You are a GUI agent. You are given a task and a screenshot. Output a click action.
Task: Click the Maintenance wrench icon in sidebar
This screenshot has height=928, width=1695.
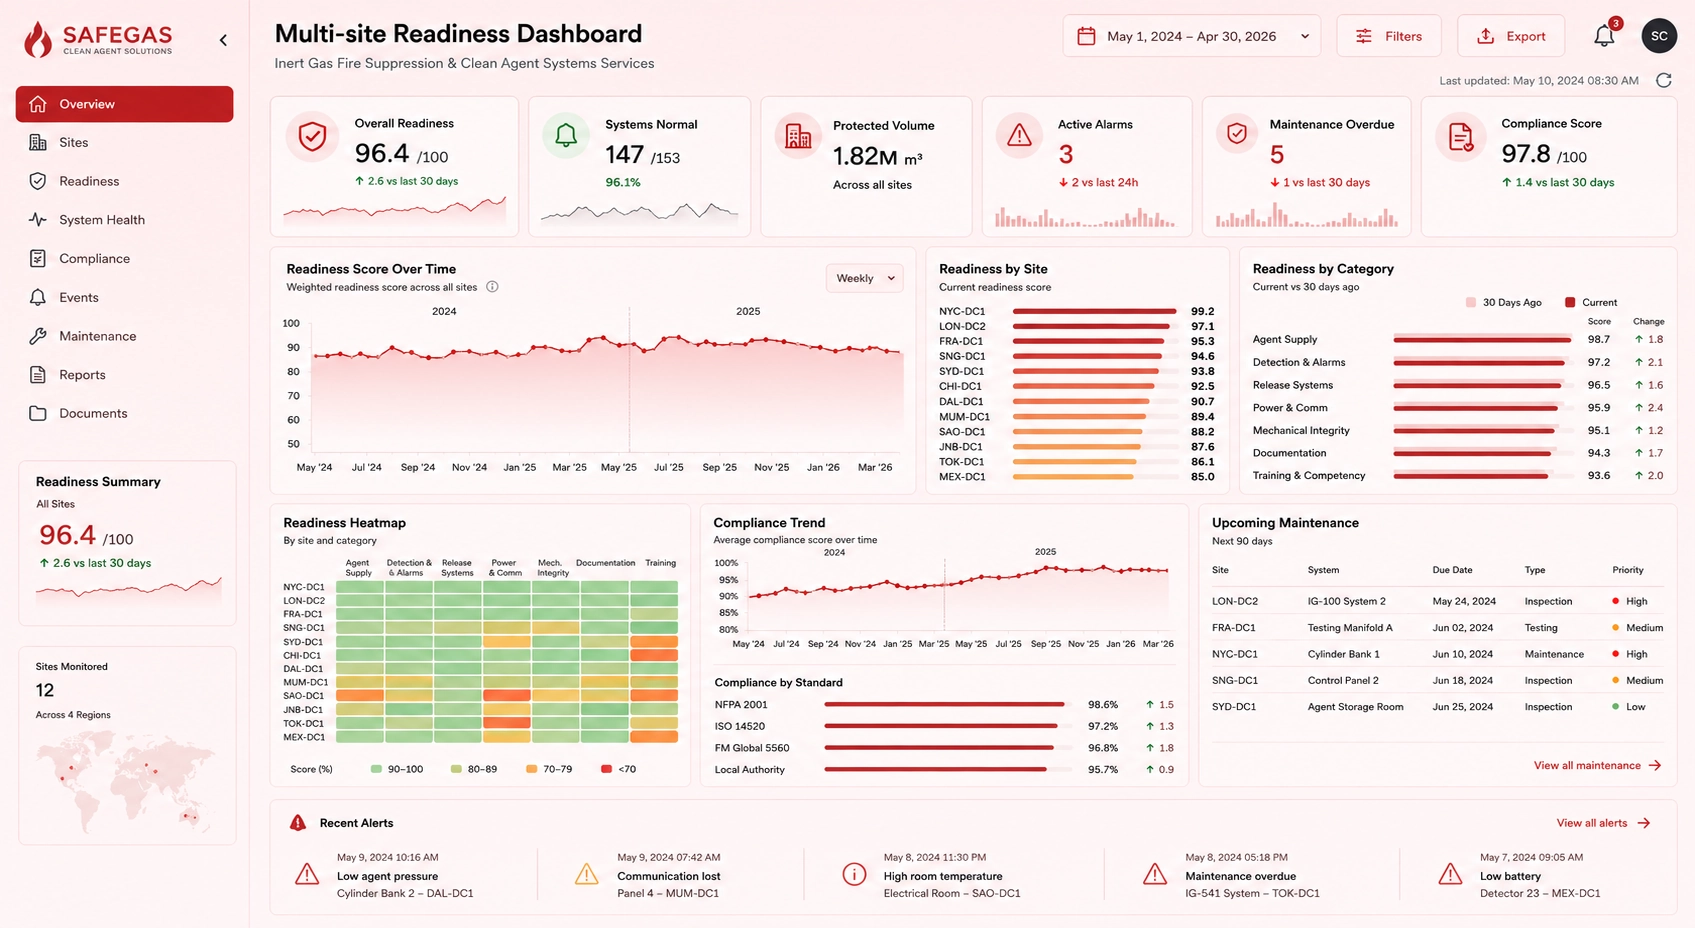tap(38, 336)
